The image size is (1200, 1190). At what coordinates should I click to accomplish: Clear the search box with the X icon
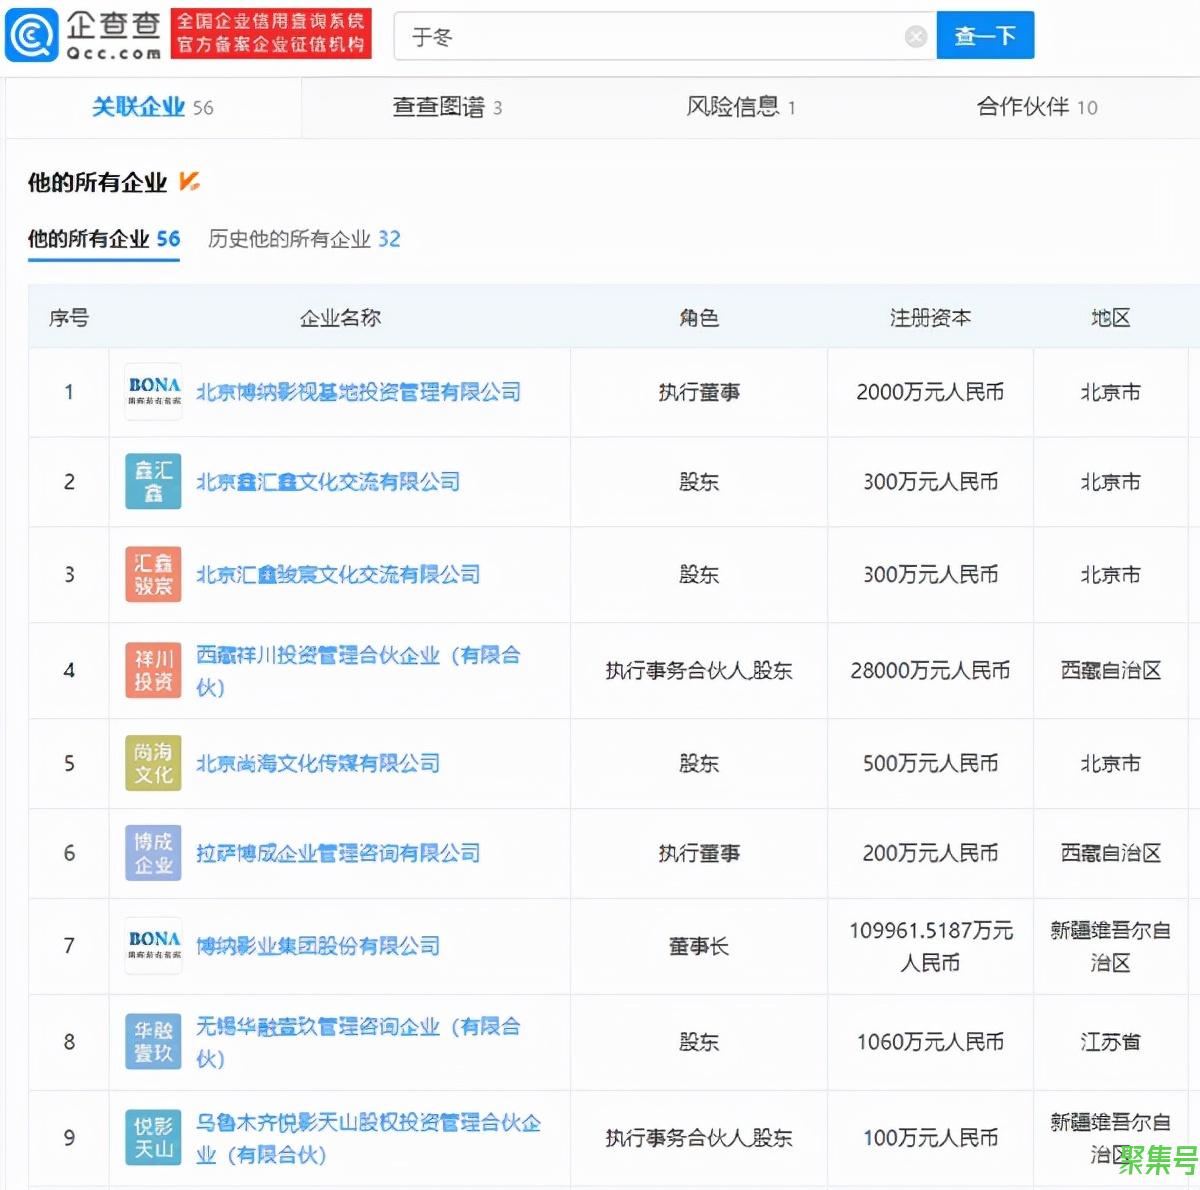click(915, 37)
